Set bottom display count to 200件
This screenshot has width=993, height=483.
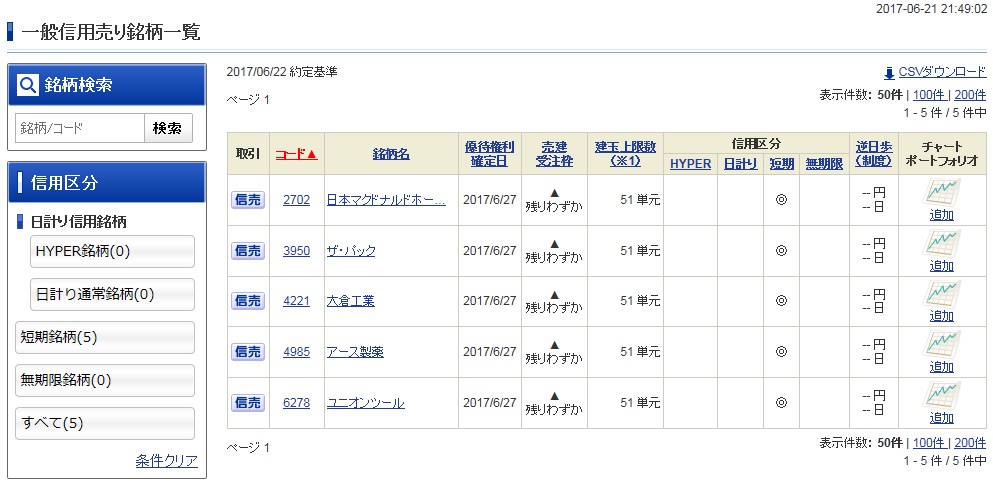coord(970,443)
